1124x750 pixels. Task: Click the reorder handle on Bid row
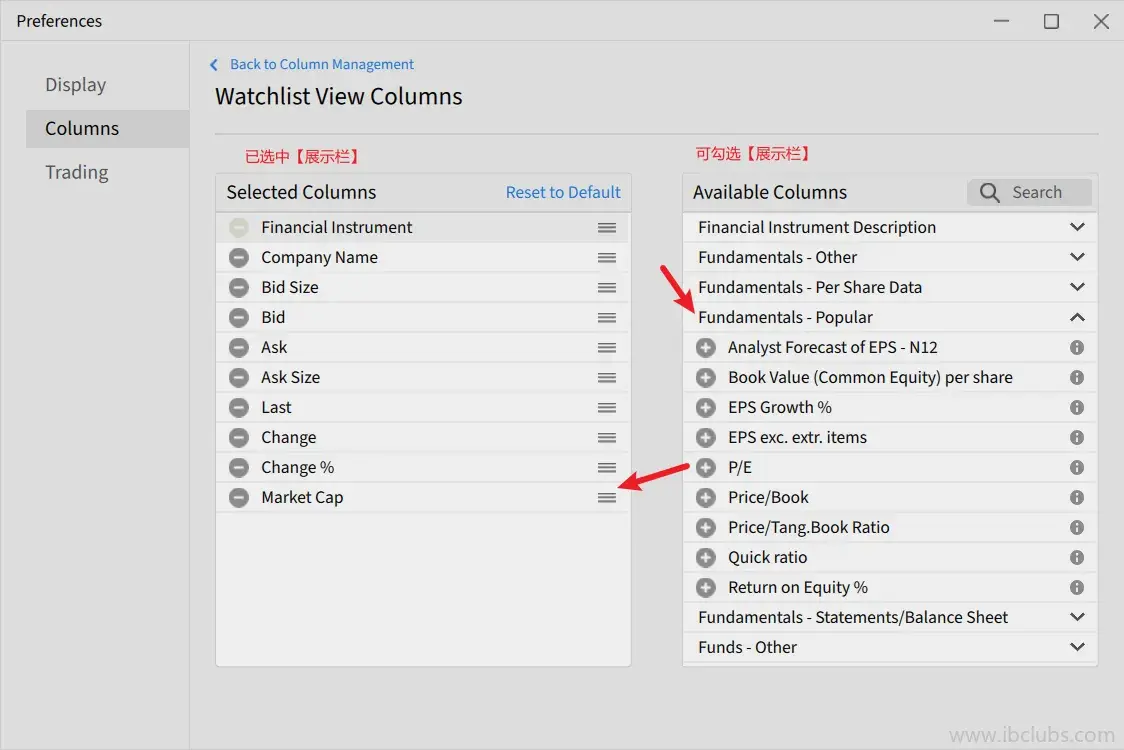[607, 318]
